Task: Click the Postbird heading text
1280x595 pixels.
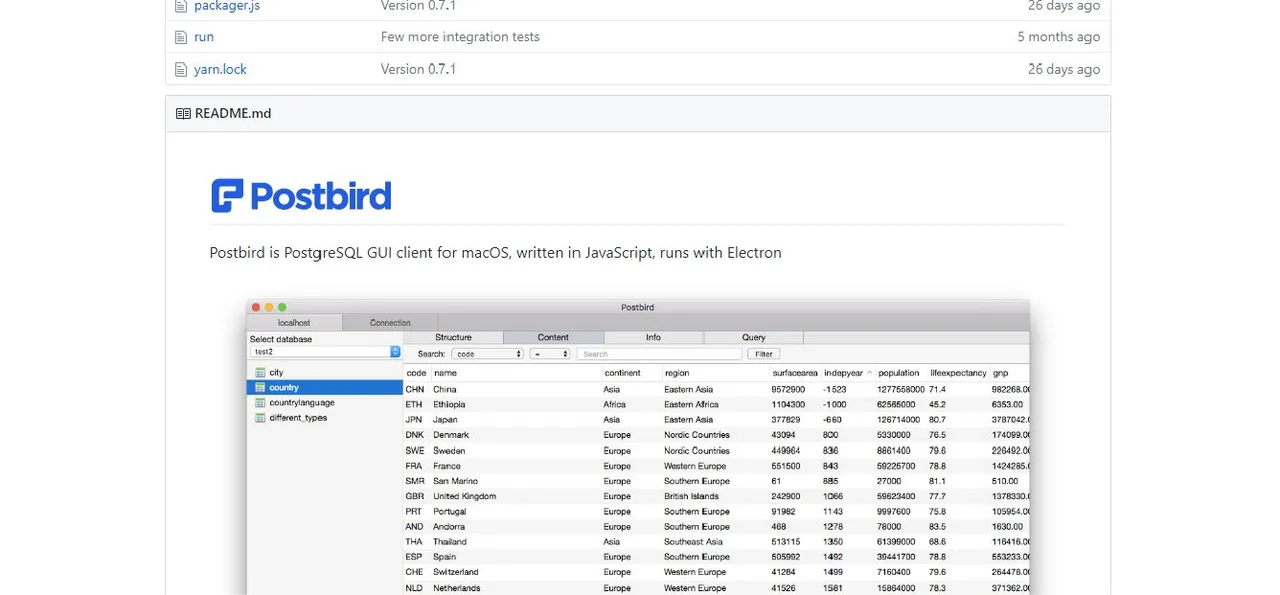Action: coord(320,196)
